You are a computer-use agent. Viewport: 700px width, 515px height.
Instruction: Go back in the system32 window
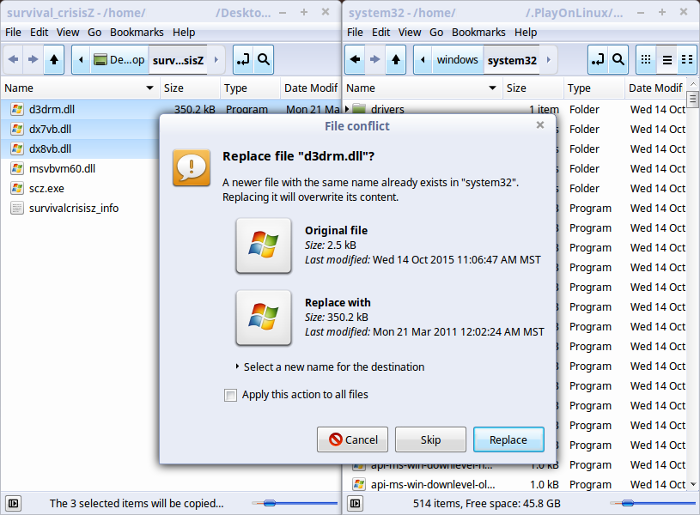tap(355, 59)
